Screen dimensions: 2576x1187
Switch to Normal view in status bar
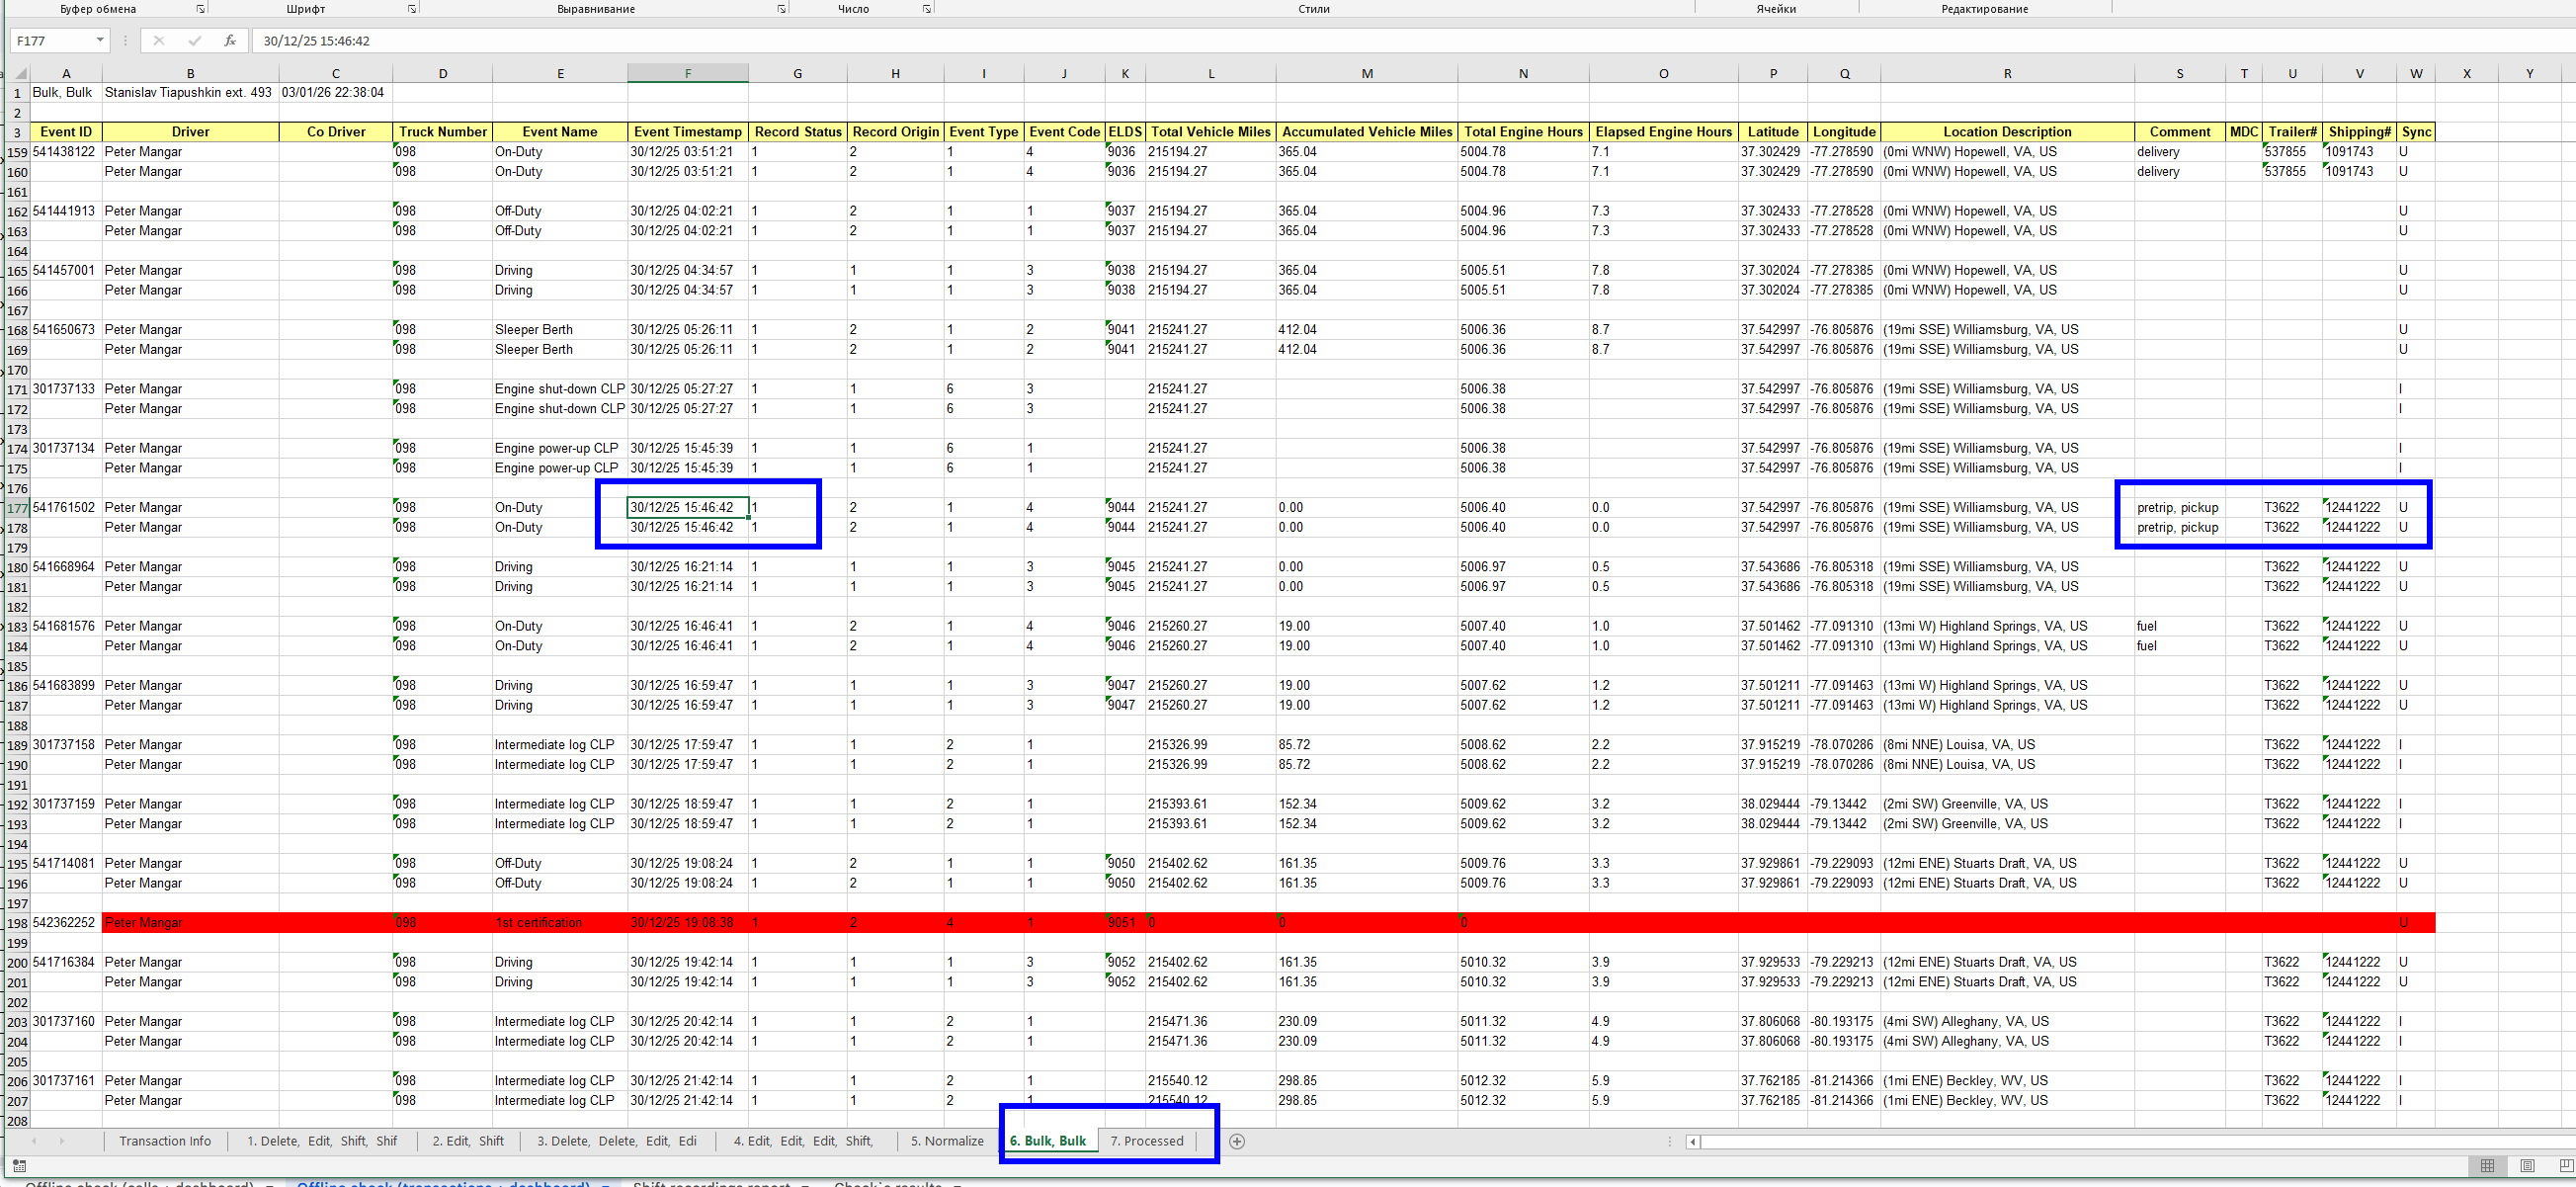[x=2487, y=1166]
